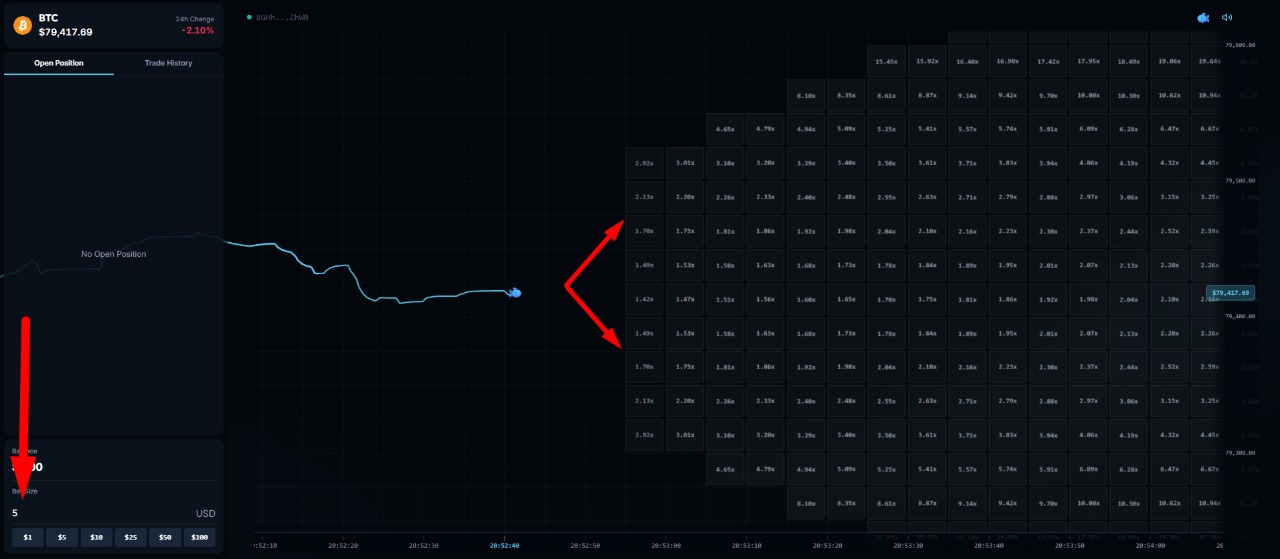Click the blue fish icon in the header
Screen dimensions: 1280x559
click(x=1203, y=17)
